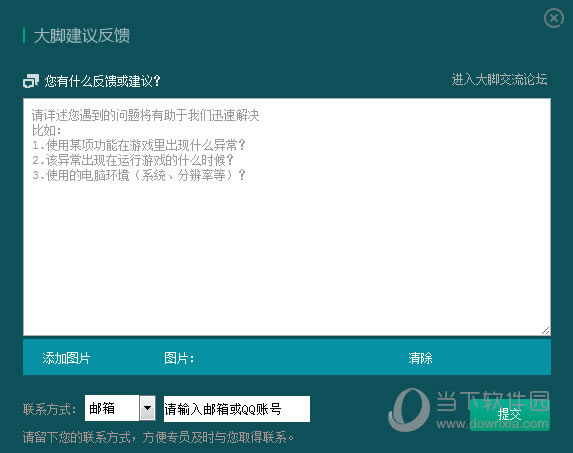Click the feedback windows icon beside the heading
The height and width of the screenshot is (453, 573).
point(31,81)
